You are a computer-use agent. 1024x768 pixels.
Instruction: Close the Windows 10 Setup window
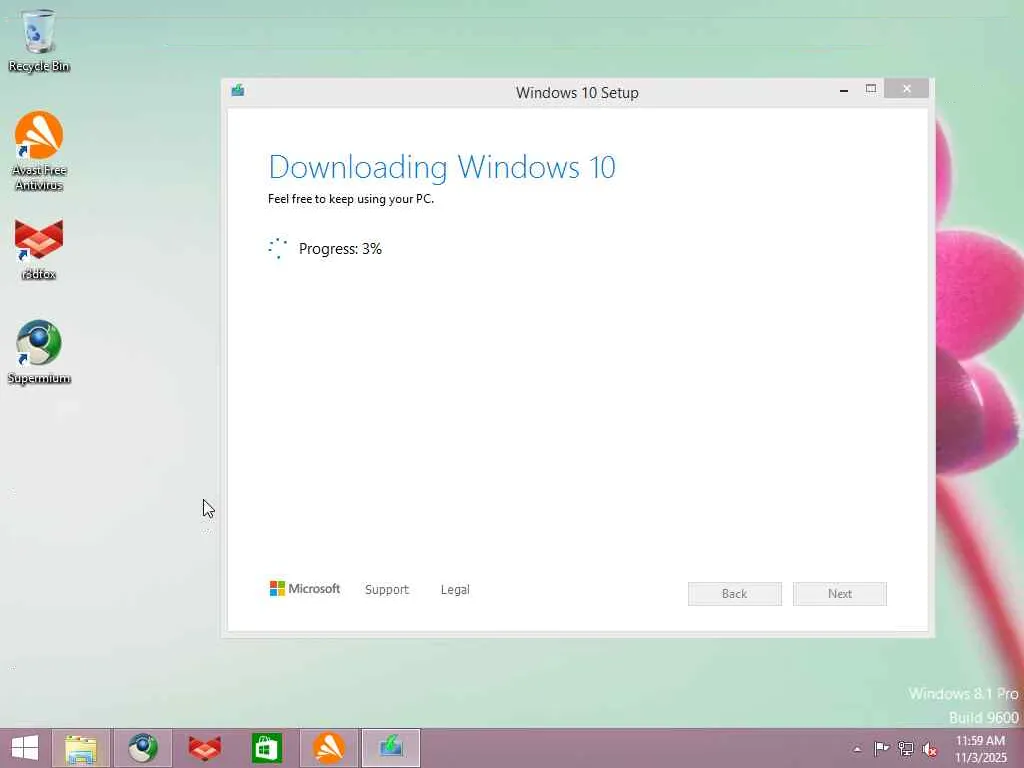tap(906, 89)
